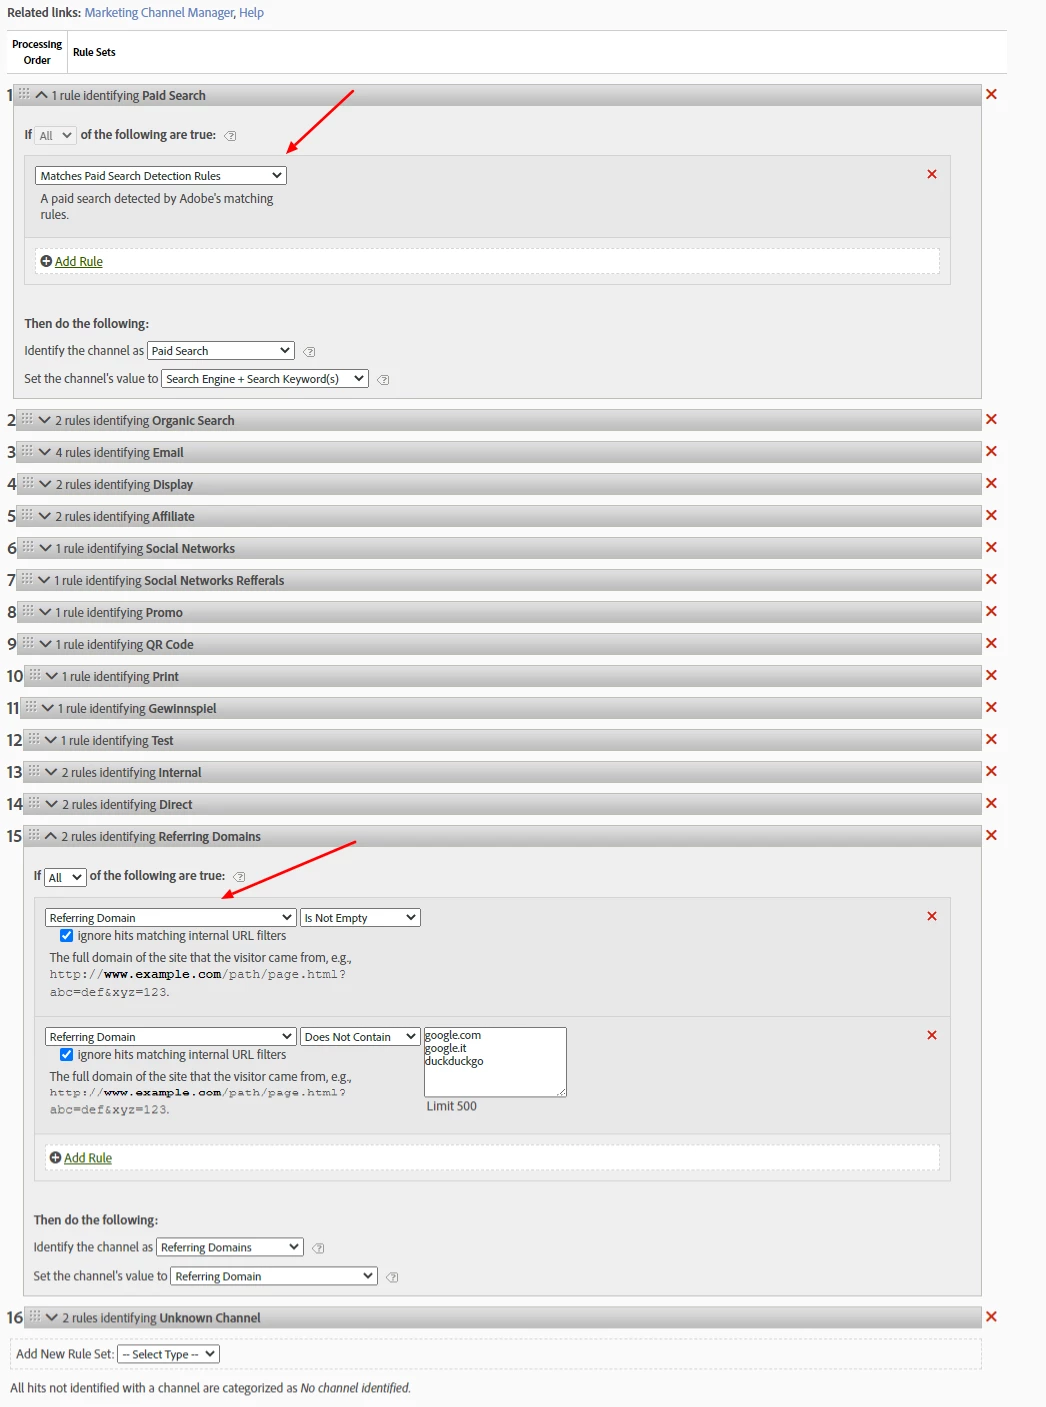Delete the Social Networks rule set
Screen dimensions: 1046x1407
pos(991,547)
